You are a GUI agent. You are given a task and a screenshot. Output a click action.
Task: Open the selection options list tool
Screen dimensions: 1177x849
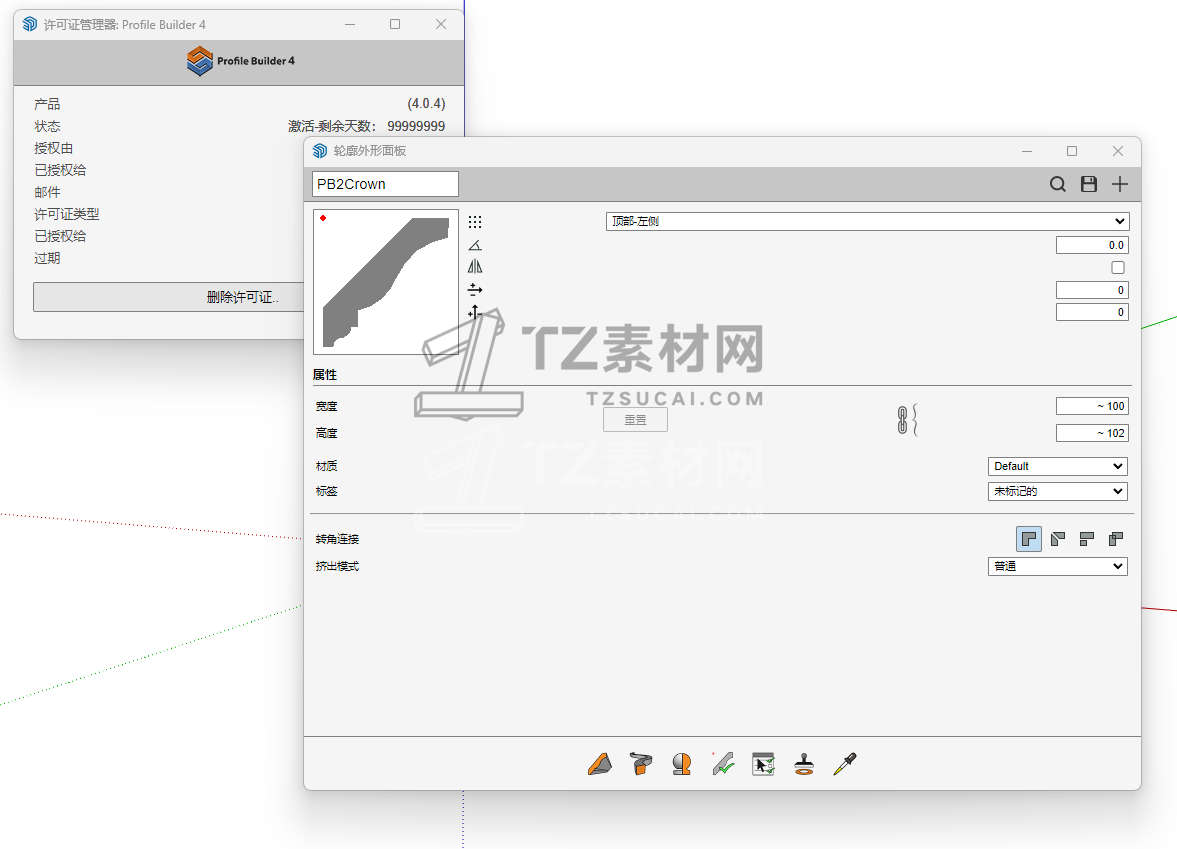[x=763, y=764]
